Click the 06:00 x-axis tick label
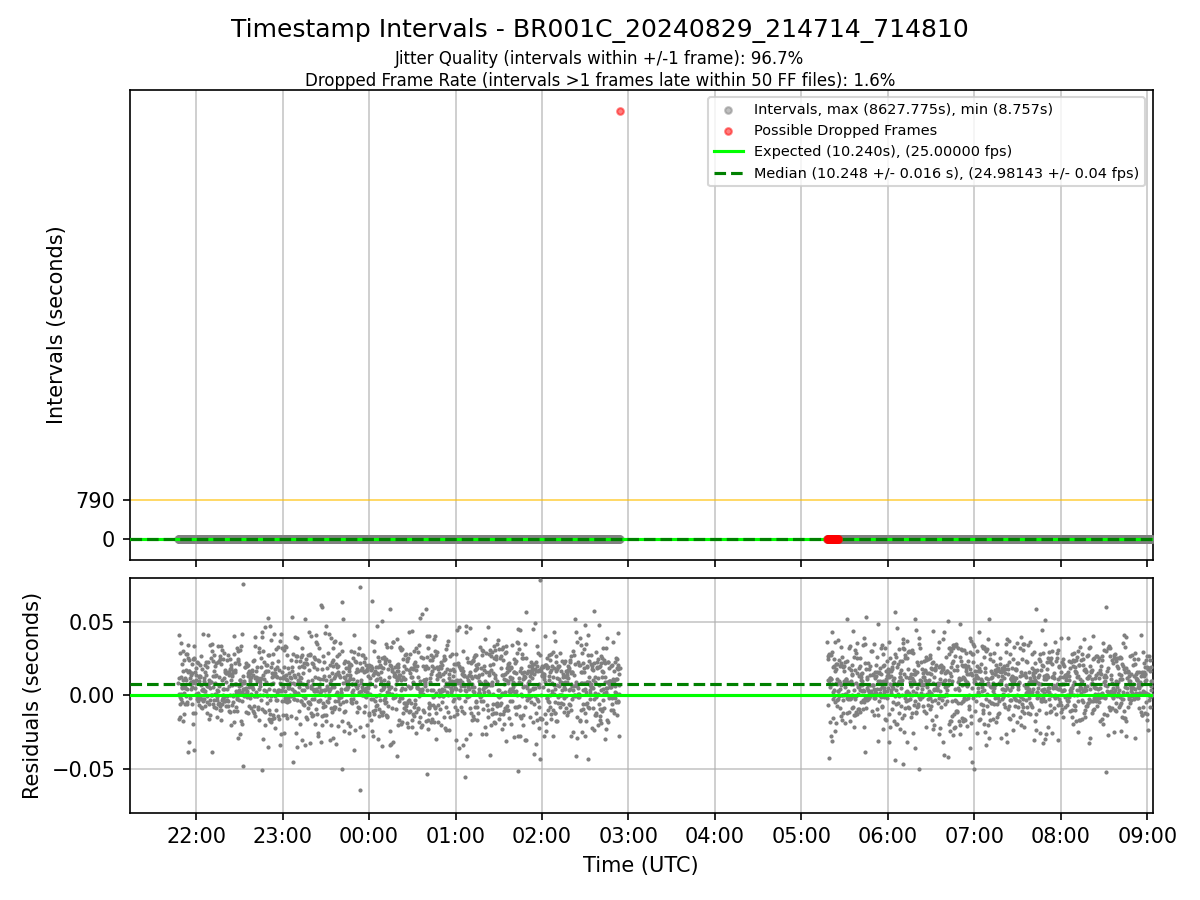Screen dimensions: 1200x900 coord(887,835)
